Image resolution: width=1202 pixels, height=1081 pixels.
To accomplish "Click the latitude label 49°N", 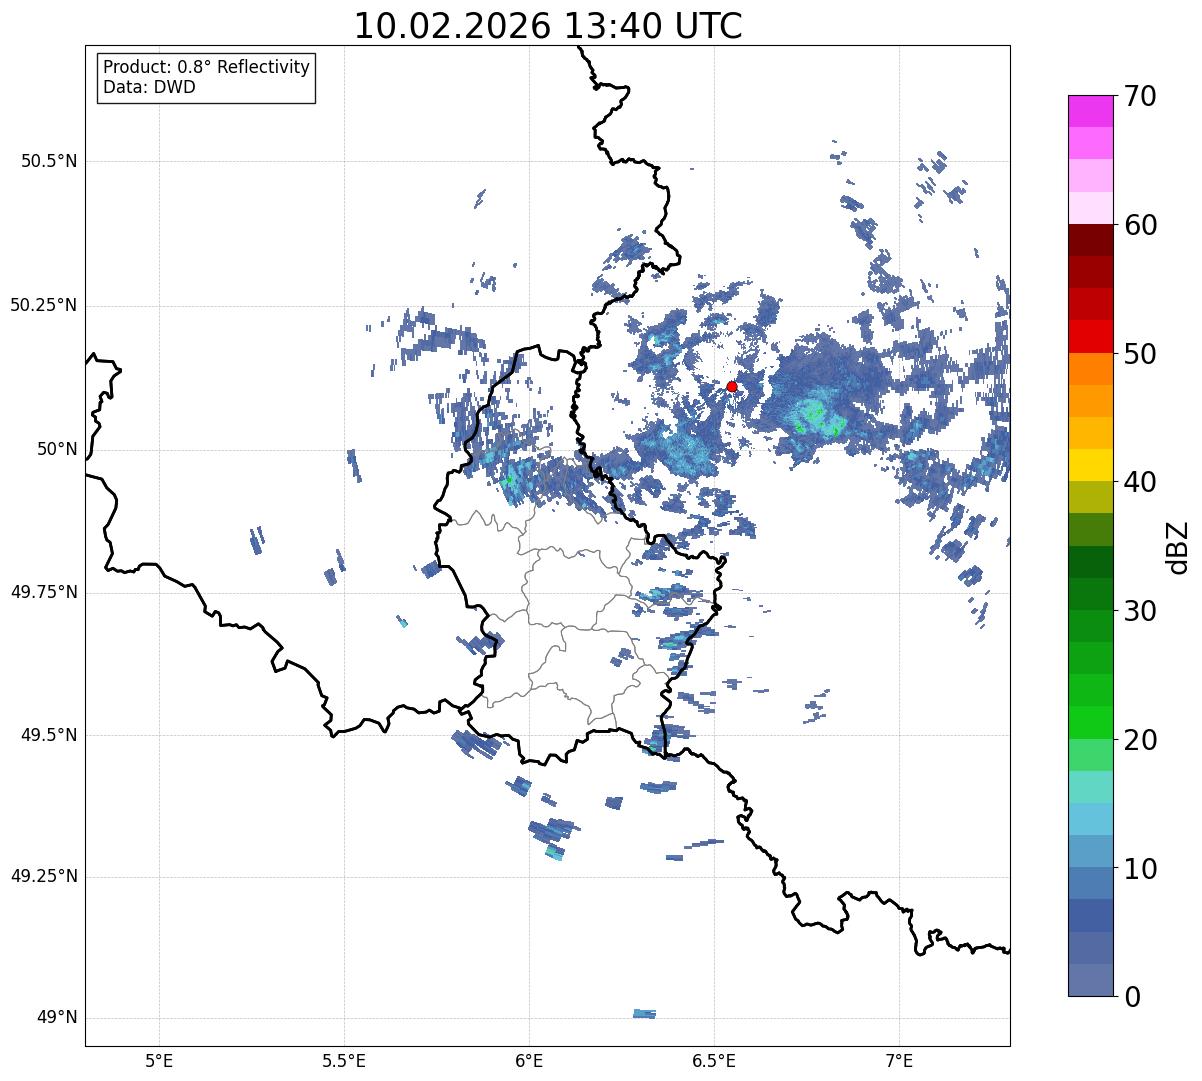I will point(57,1018).
